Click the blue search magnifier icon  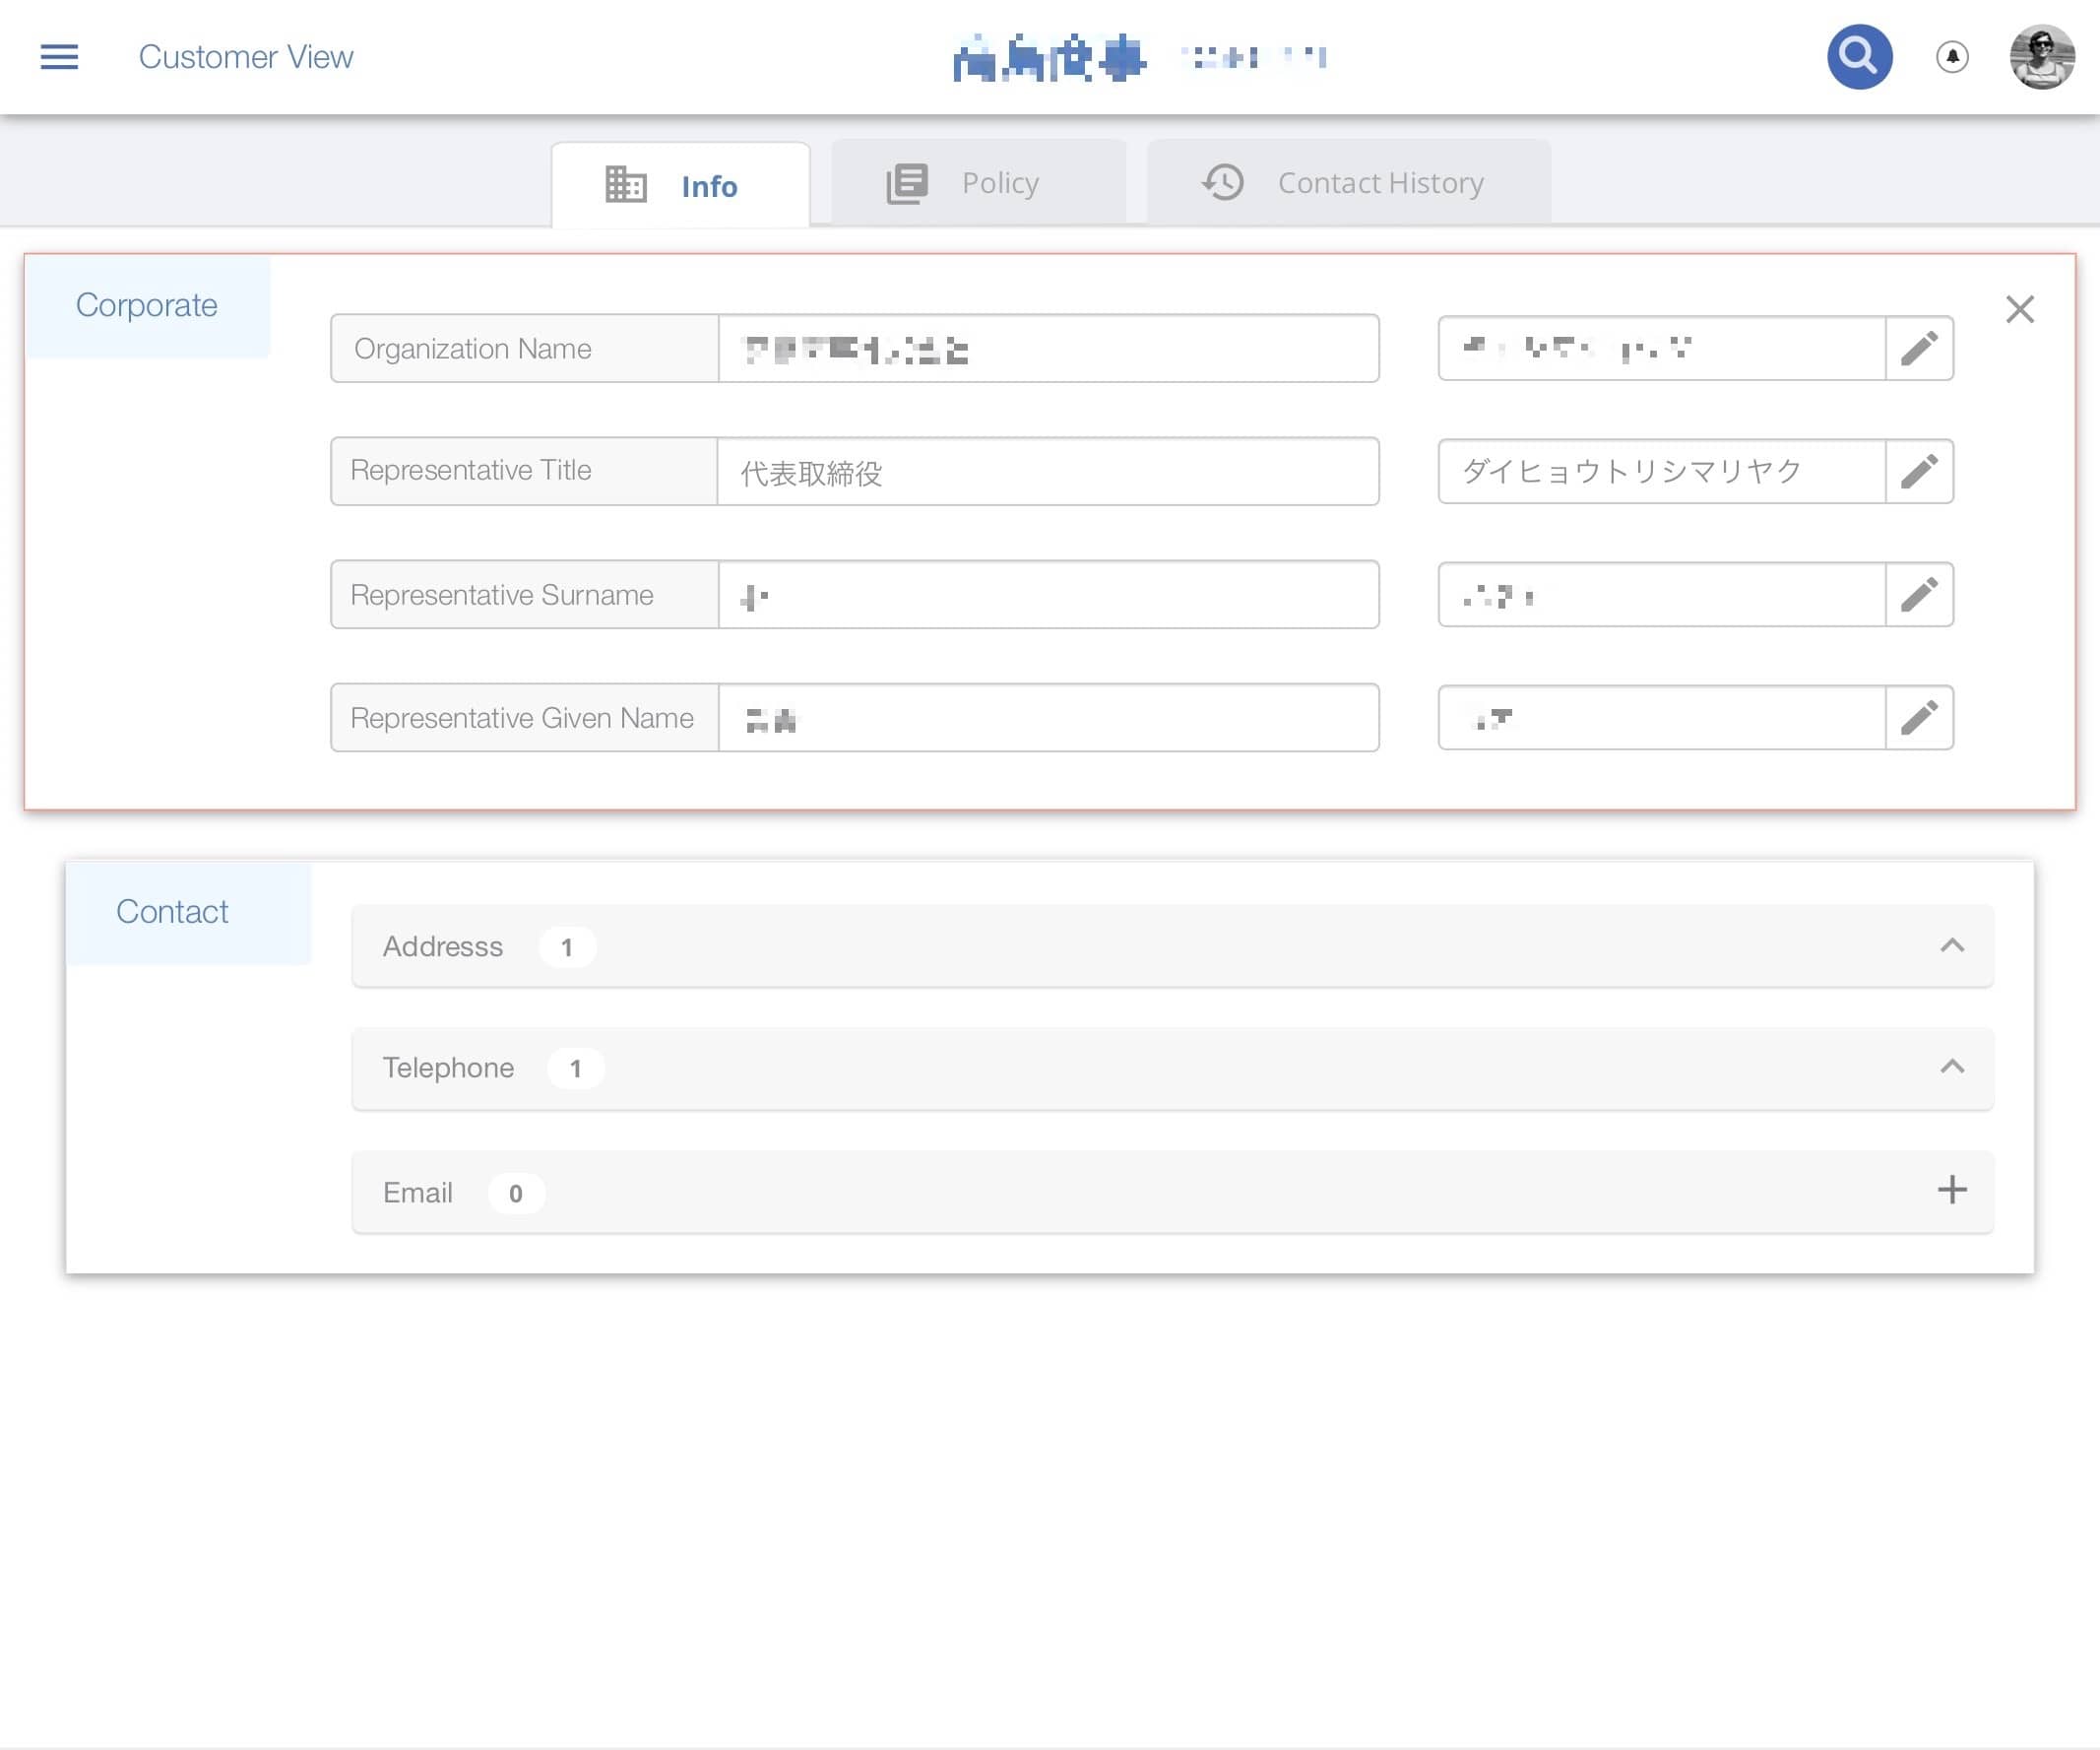coord(1858,57)
